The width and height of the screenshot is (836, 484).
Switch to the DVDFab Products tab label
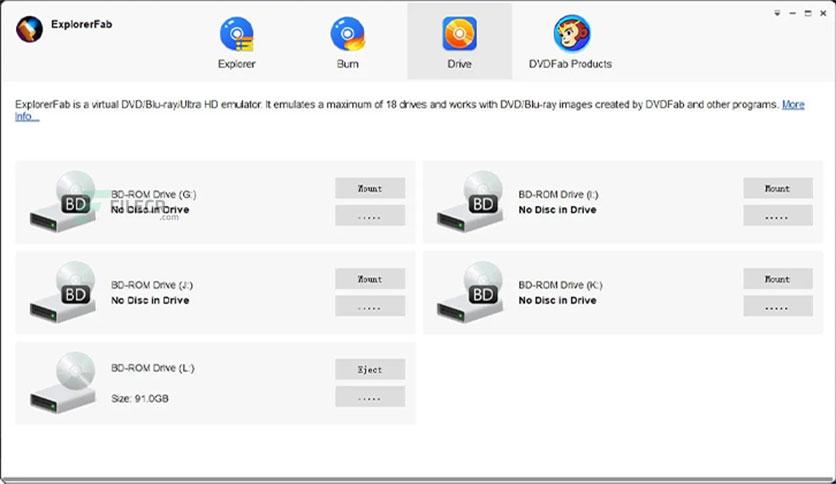pos(570,64)
